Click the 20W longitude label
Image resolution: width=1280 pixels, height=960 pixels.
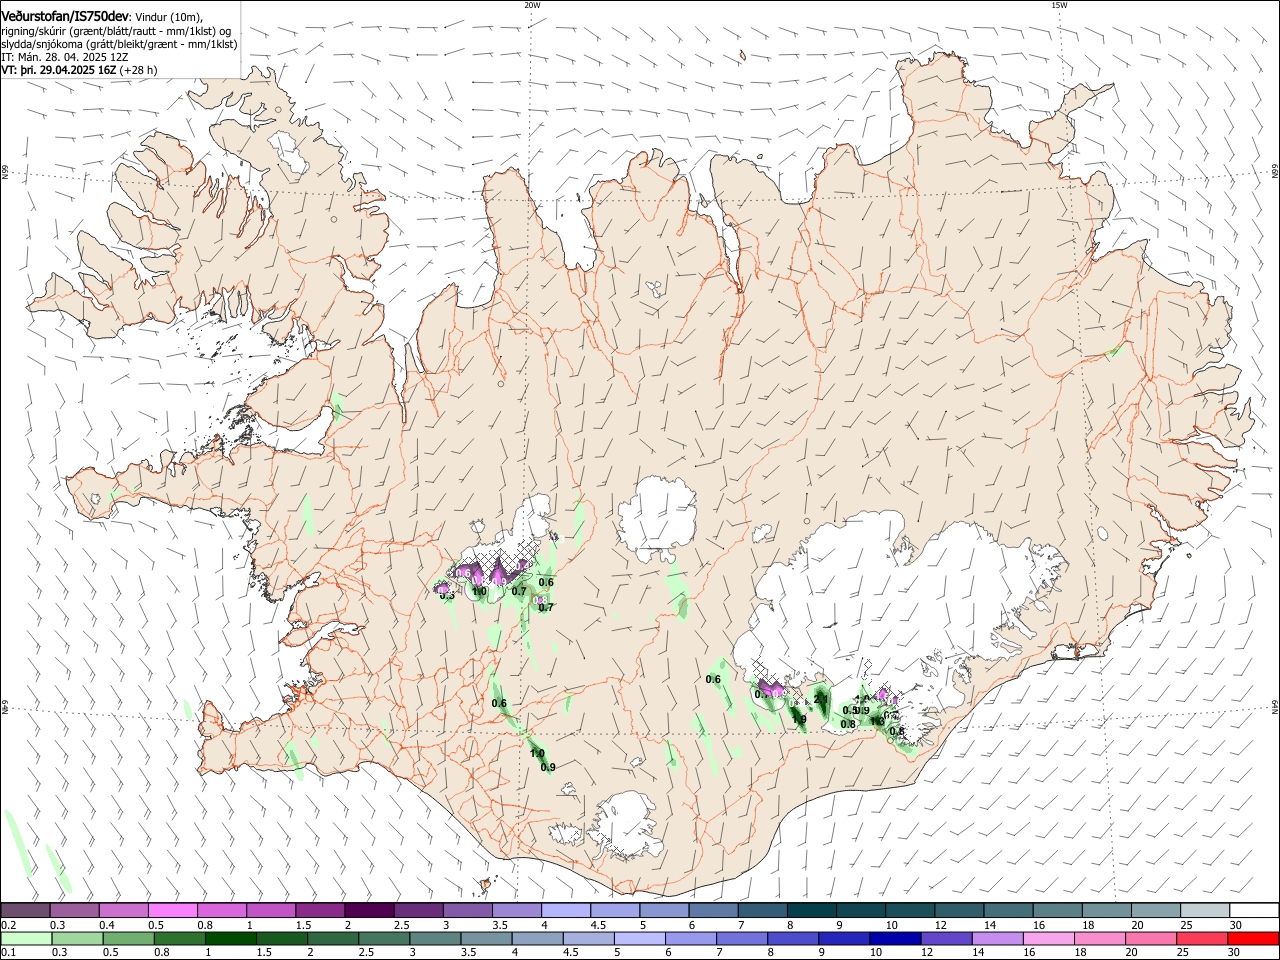tap(532, 5)
